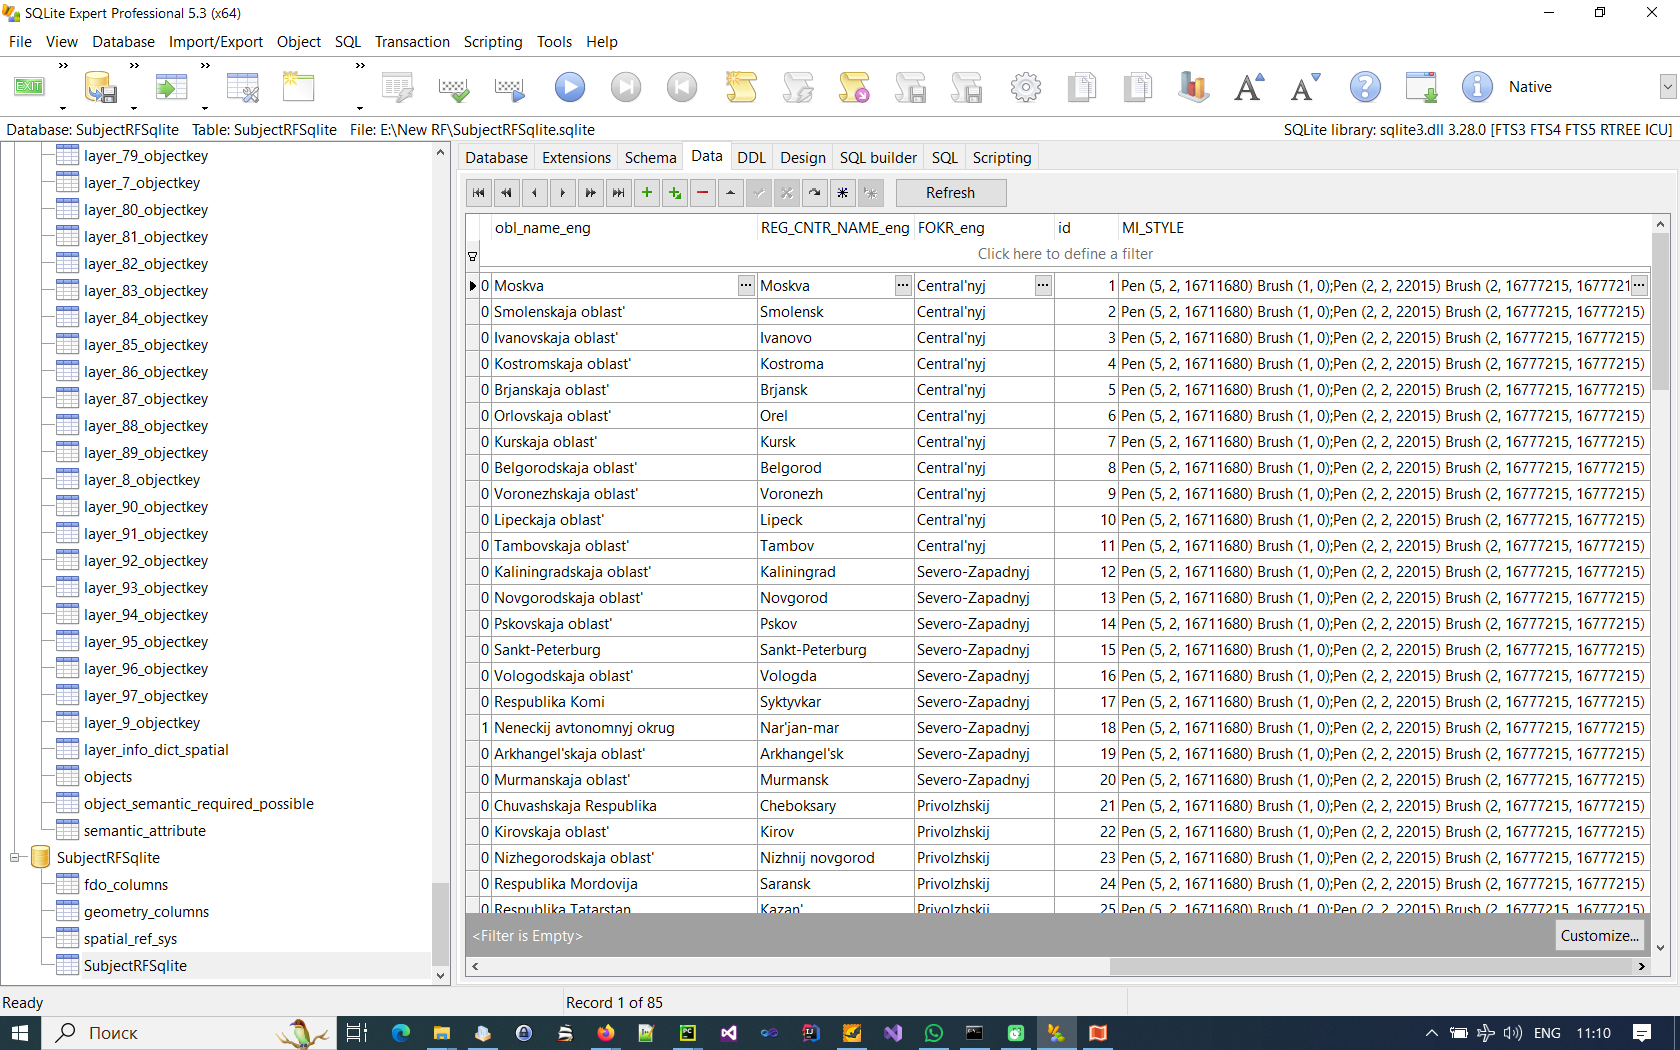Jump to last record navigation button

point(619,193)
